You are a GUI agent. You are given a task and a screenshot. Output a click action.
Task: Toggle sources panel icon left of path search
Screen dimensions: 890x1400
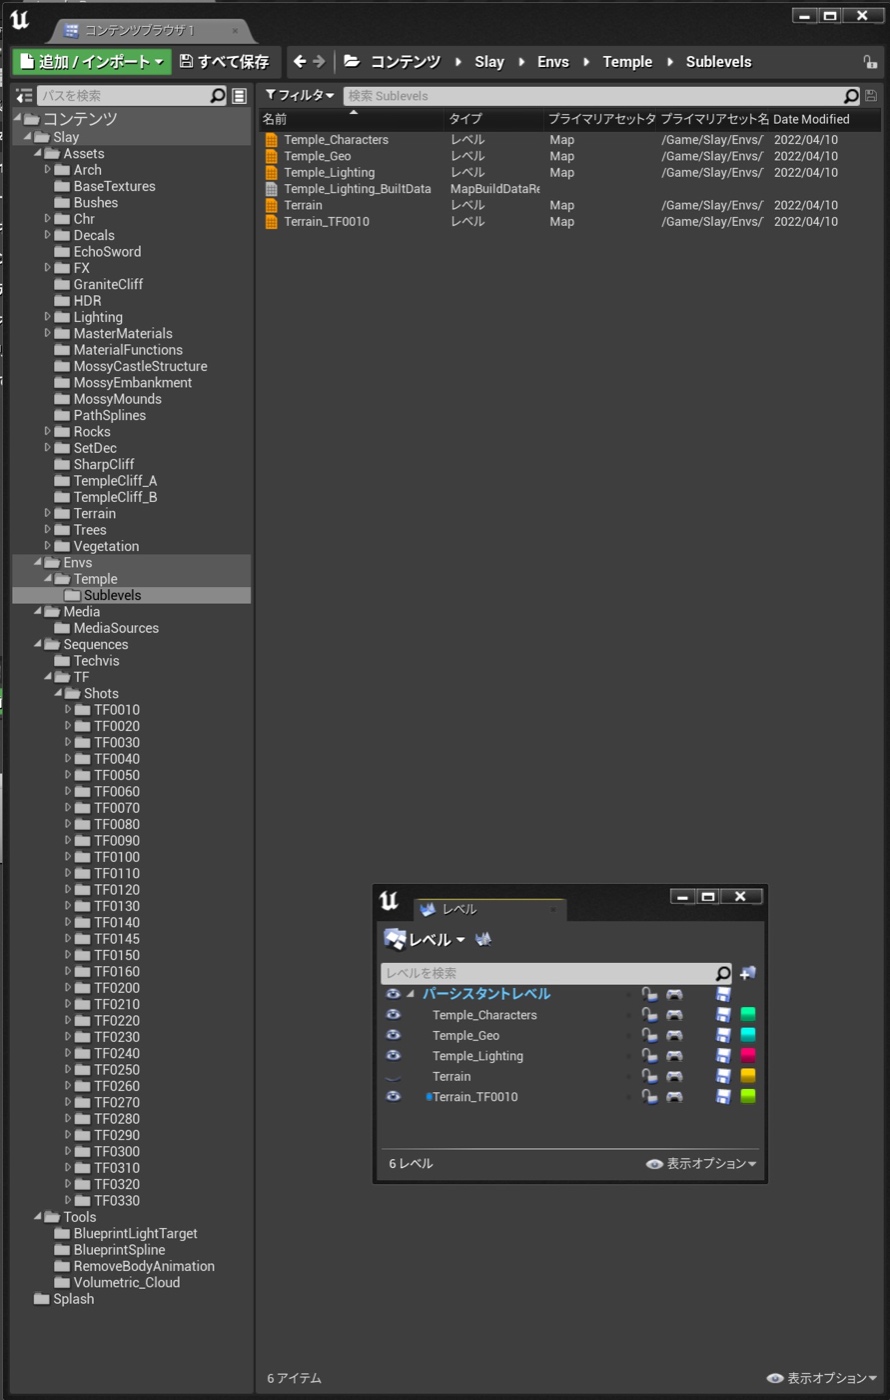point(25,96)
